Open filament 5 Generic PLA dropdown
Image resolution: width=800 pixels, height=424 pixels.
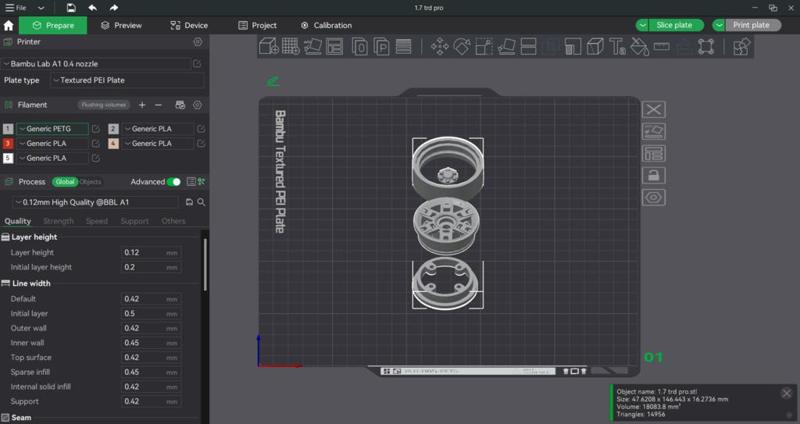click(53, 158)
